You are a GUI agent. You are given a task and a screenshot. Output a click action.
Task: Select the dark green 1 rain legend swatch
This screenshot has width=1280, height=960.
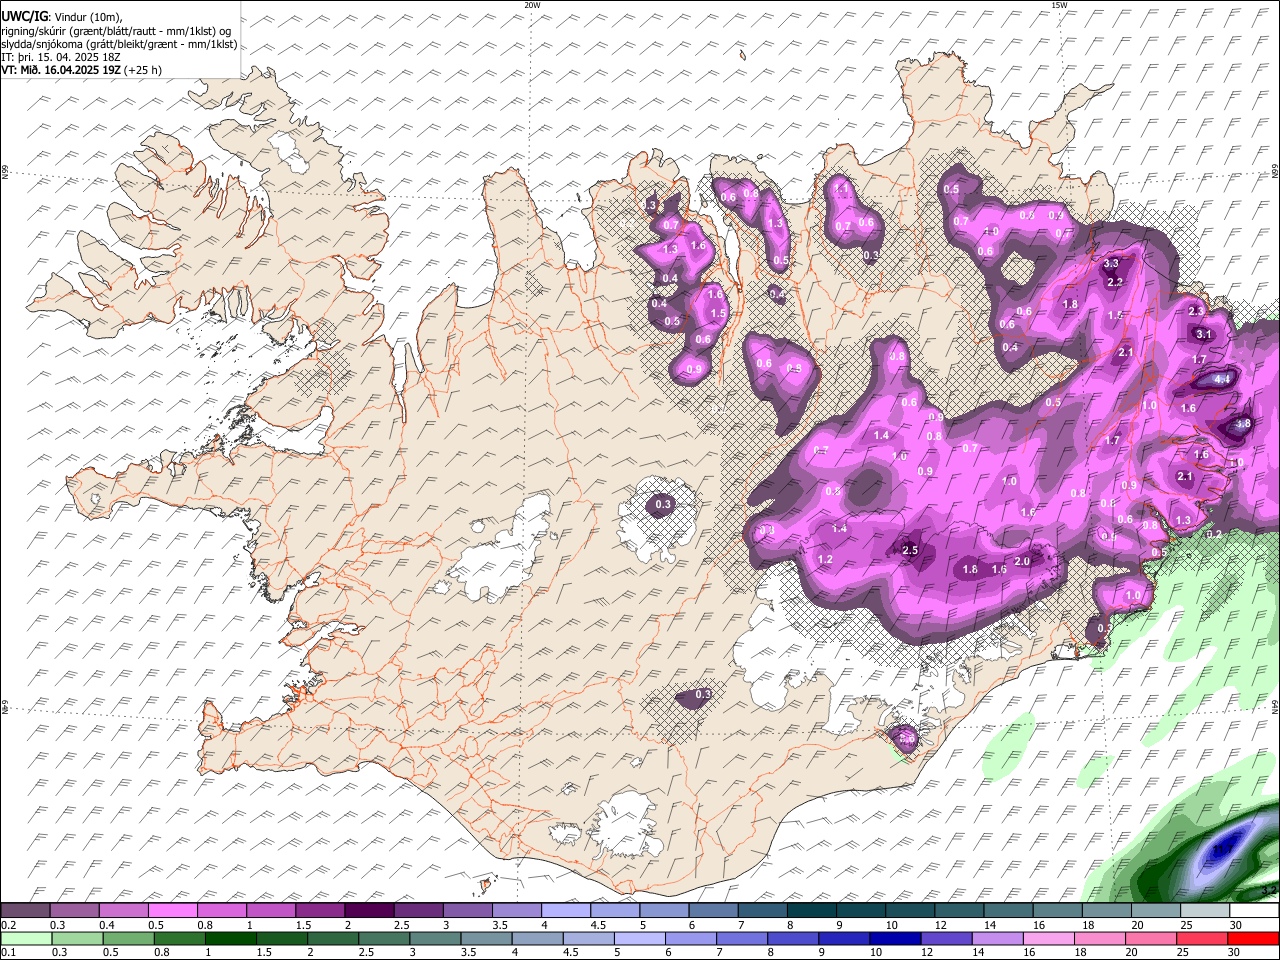[231, 938]
